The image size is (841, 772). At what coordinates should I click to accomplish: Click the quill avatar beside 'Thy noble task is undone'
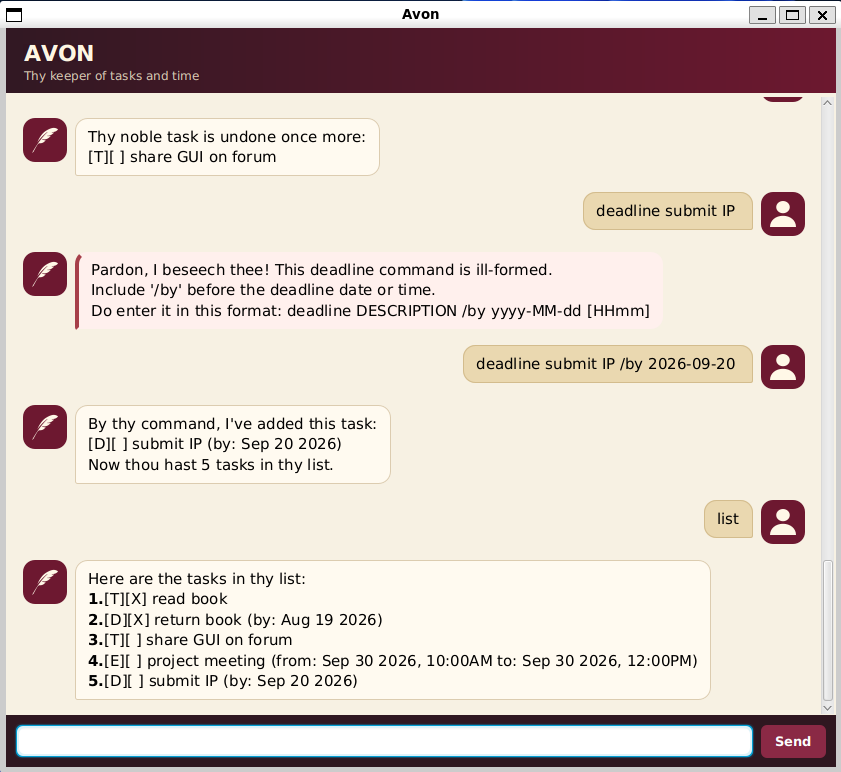pos(45,140)
